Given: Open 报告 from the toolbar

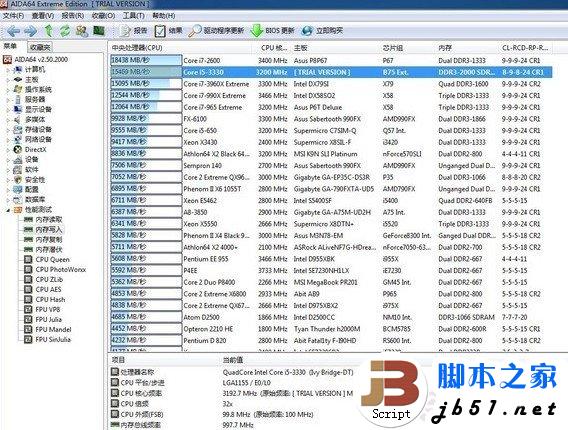Looking at the screenshot, I should tap(134, 31).
